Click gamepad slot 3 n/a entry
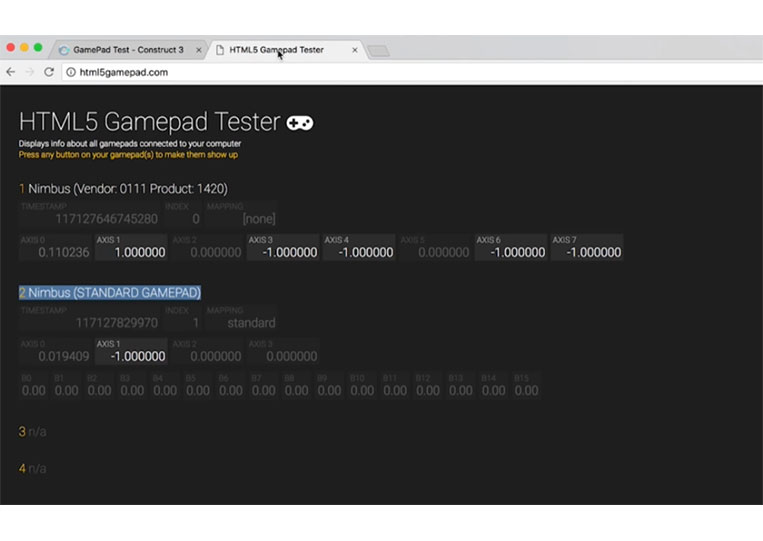Viewport: 763px width, 541px height. point(33,432)
